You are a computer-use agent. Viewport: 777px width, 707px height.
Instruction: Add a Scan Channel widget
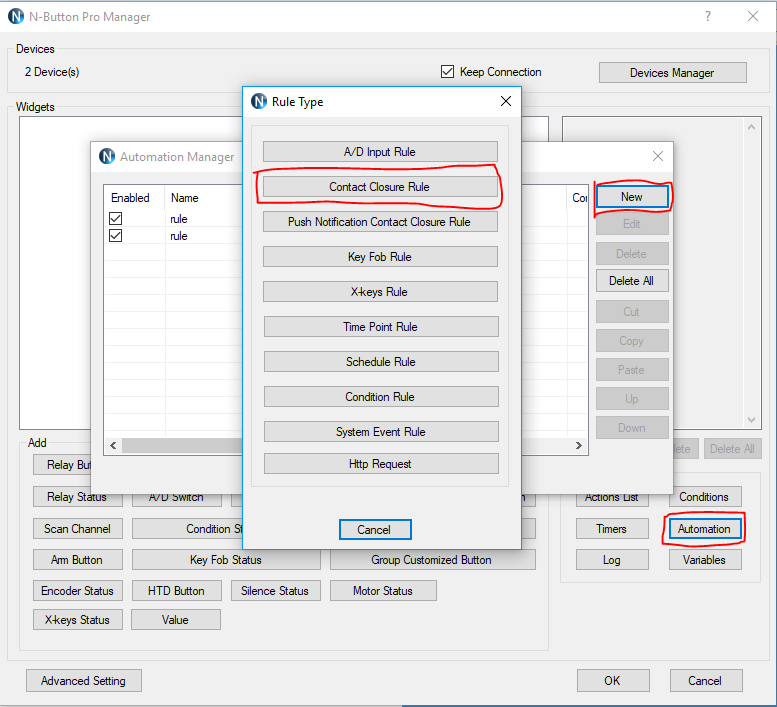pos(78,529)
